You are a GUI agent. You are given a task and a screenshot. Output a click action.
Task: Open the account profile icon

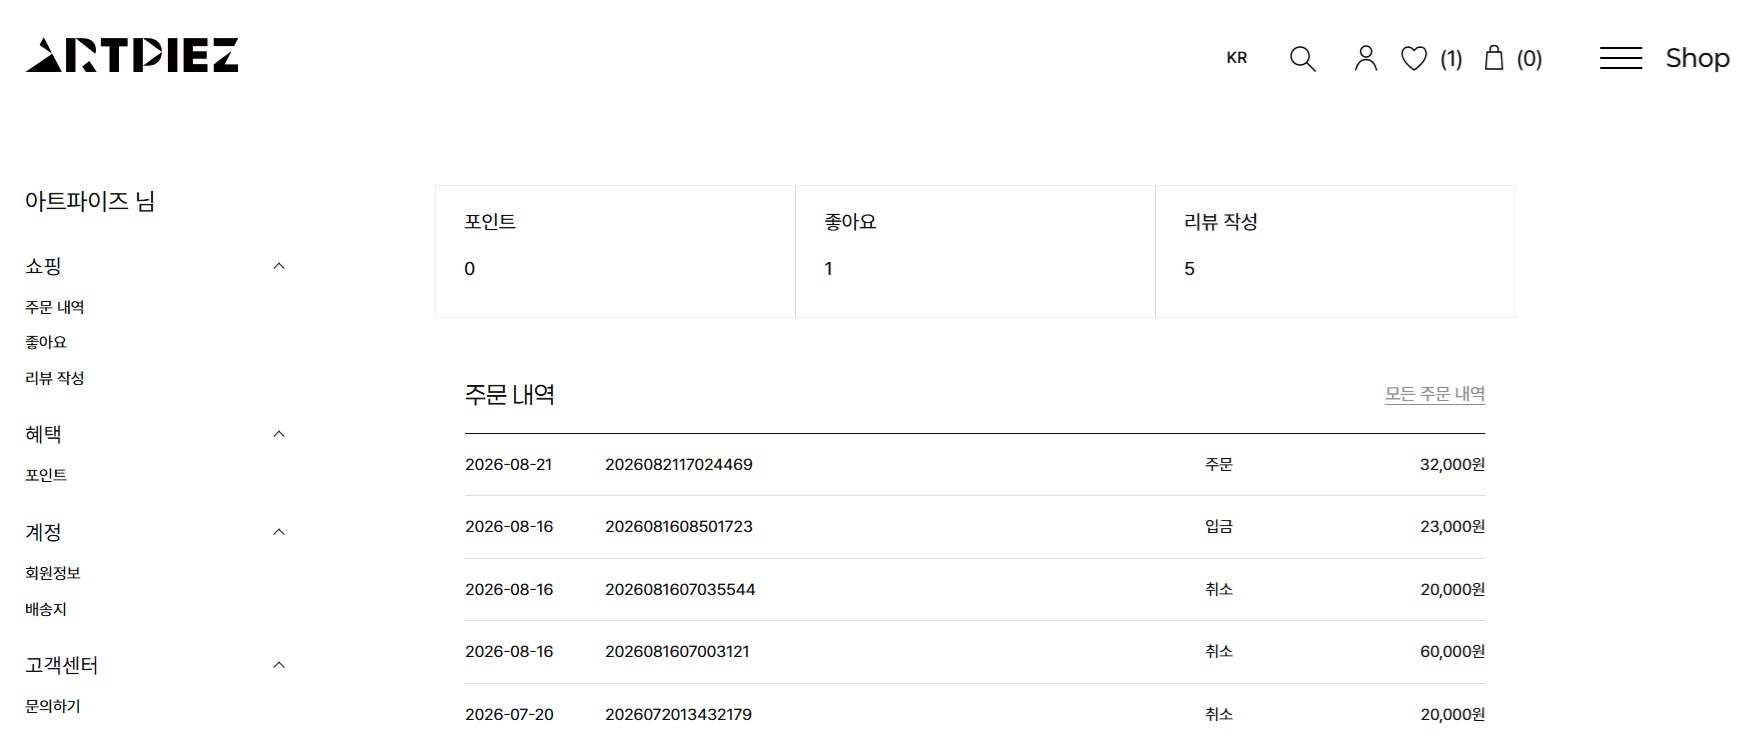coord(1365,59)
